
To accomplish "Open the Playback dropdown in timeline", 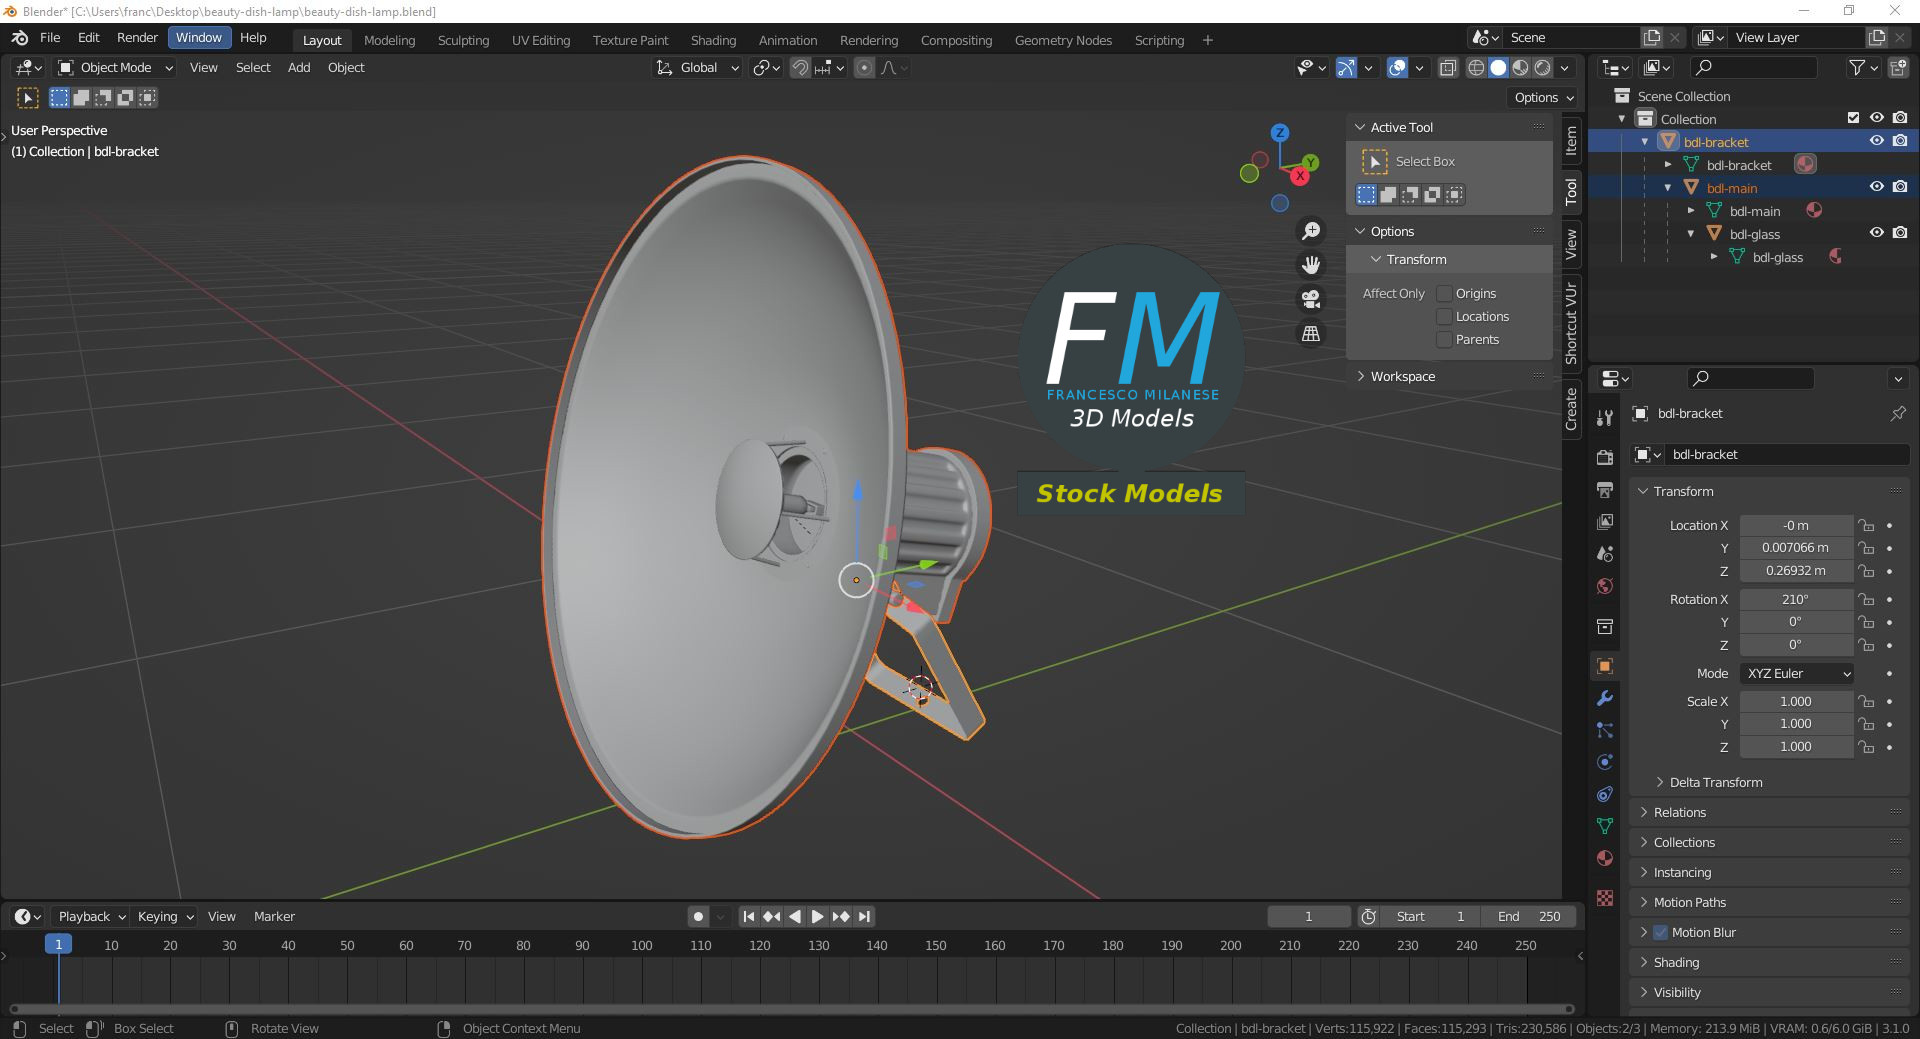I will 91,917.
